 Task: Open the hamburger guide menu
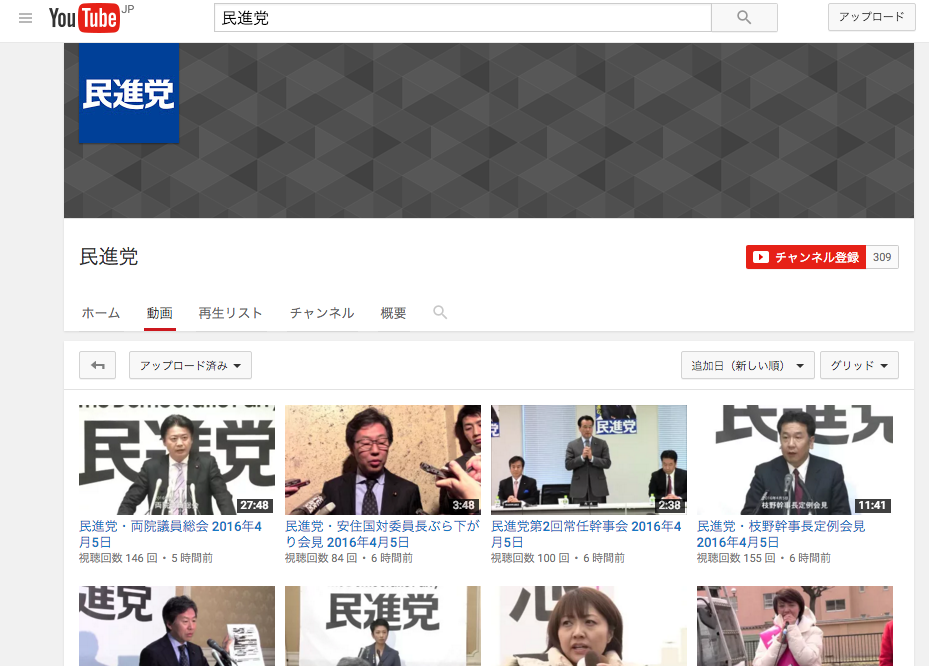click(x=26, y=18)
